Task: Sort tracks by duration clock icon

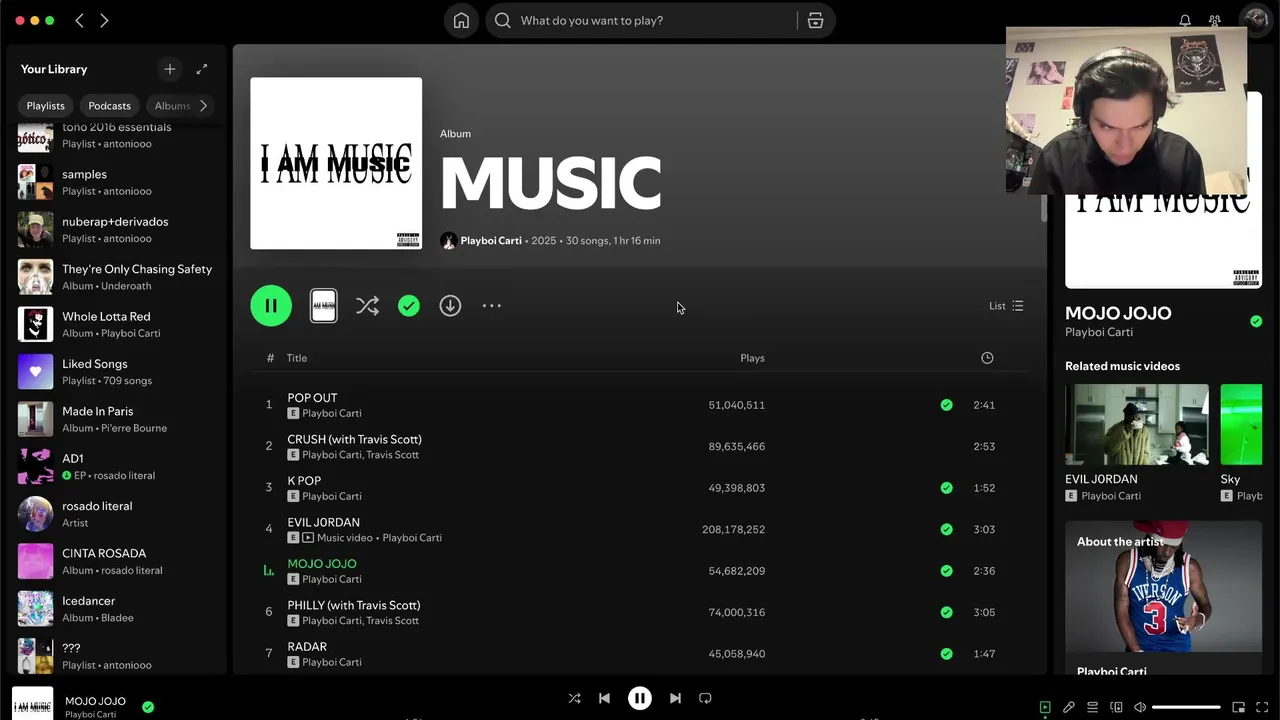Action: [x=987, y=358]
